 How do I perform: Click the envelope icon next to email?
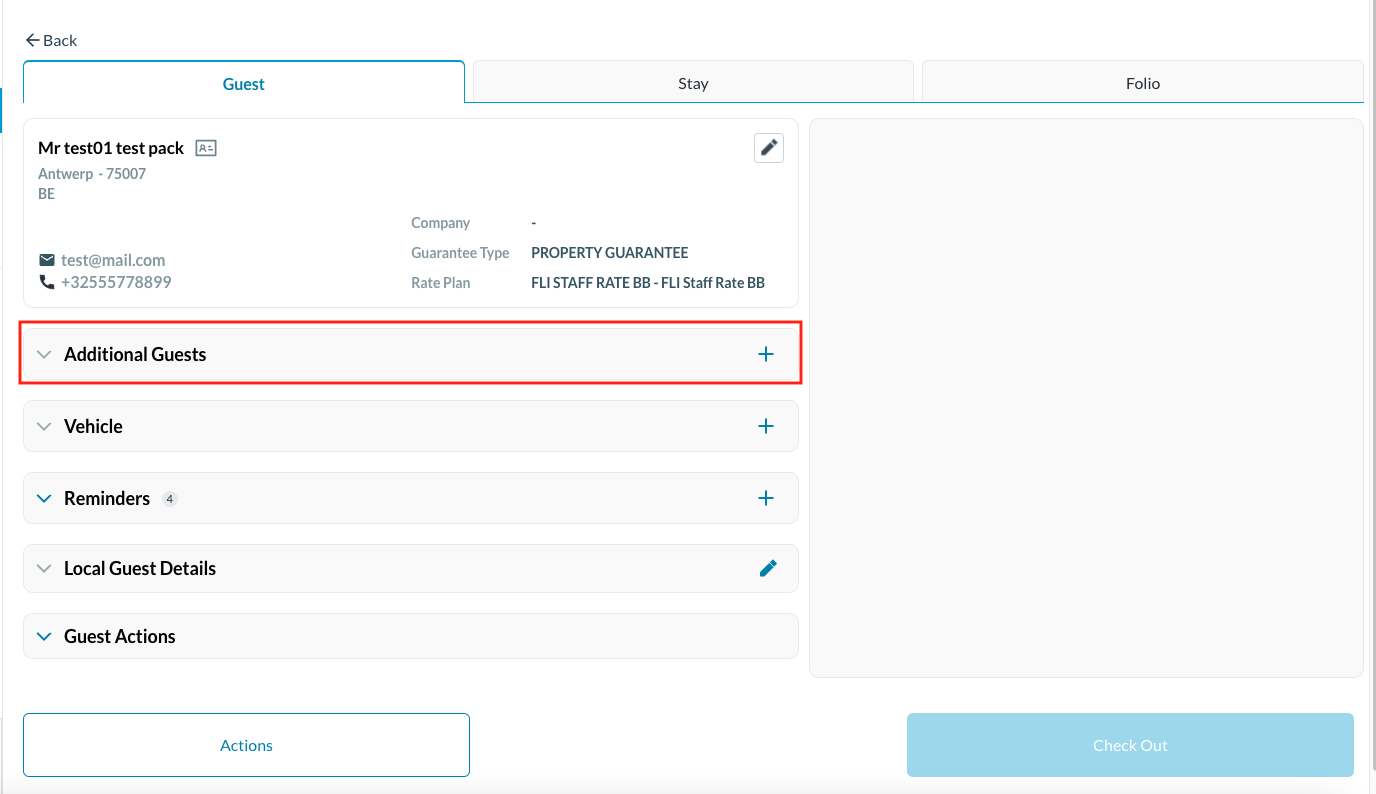click(x=47, y=260)
